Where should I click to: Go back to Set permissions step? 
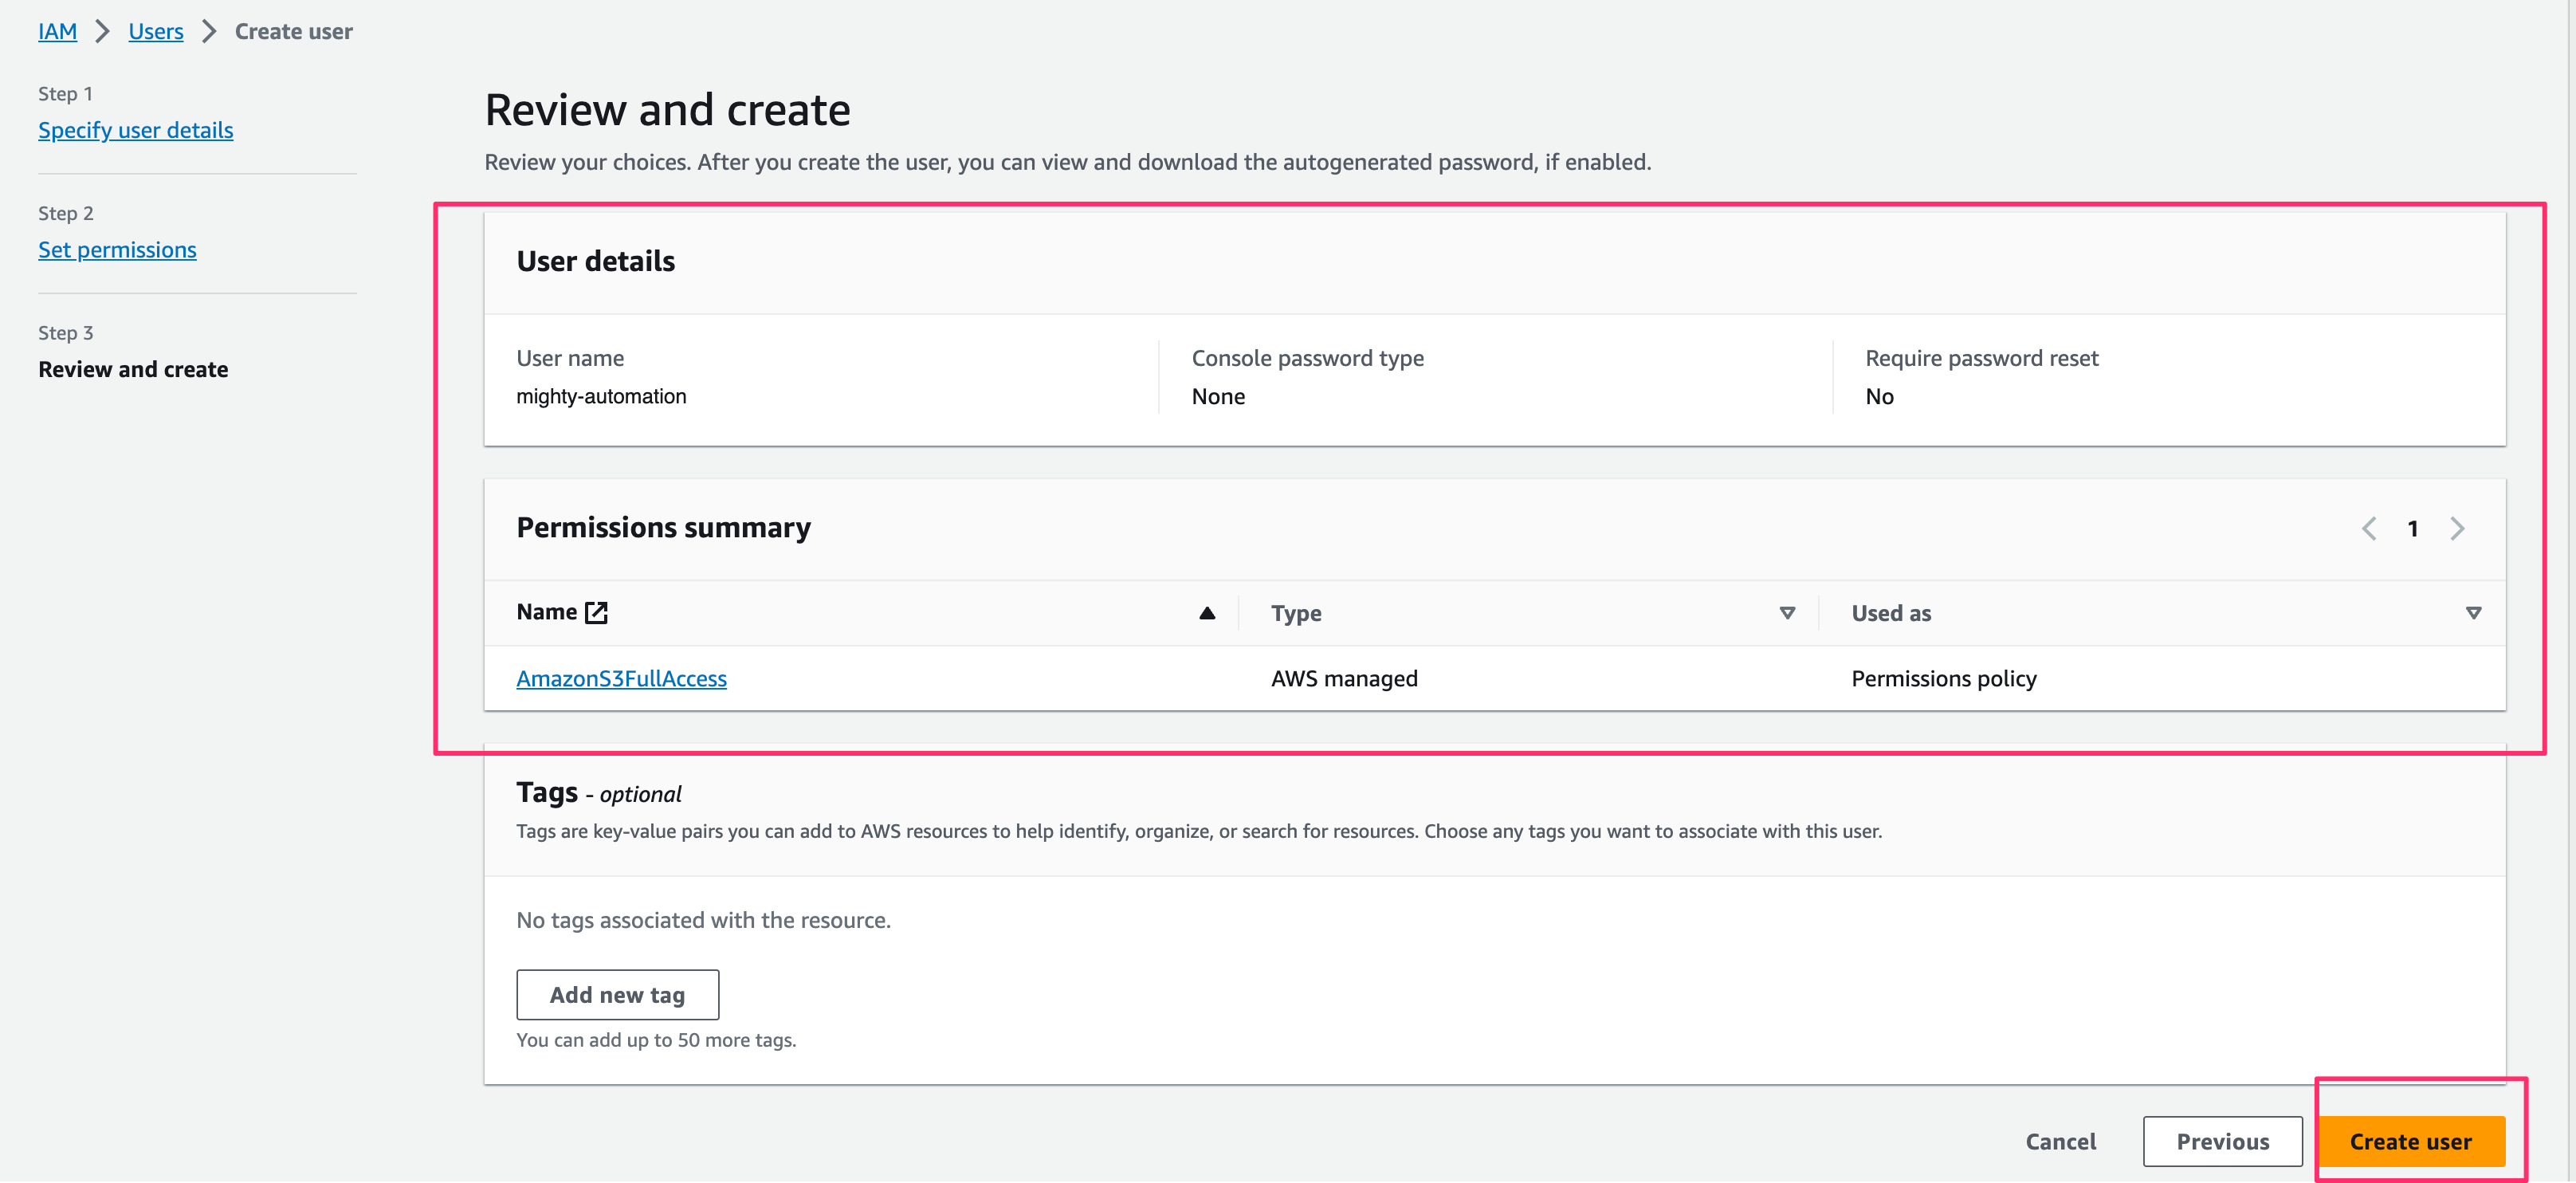tap(117, 249)
